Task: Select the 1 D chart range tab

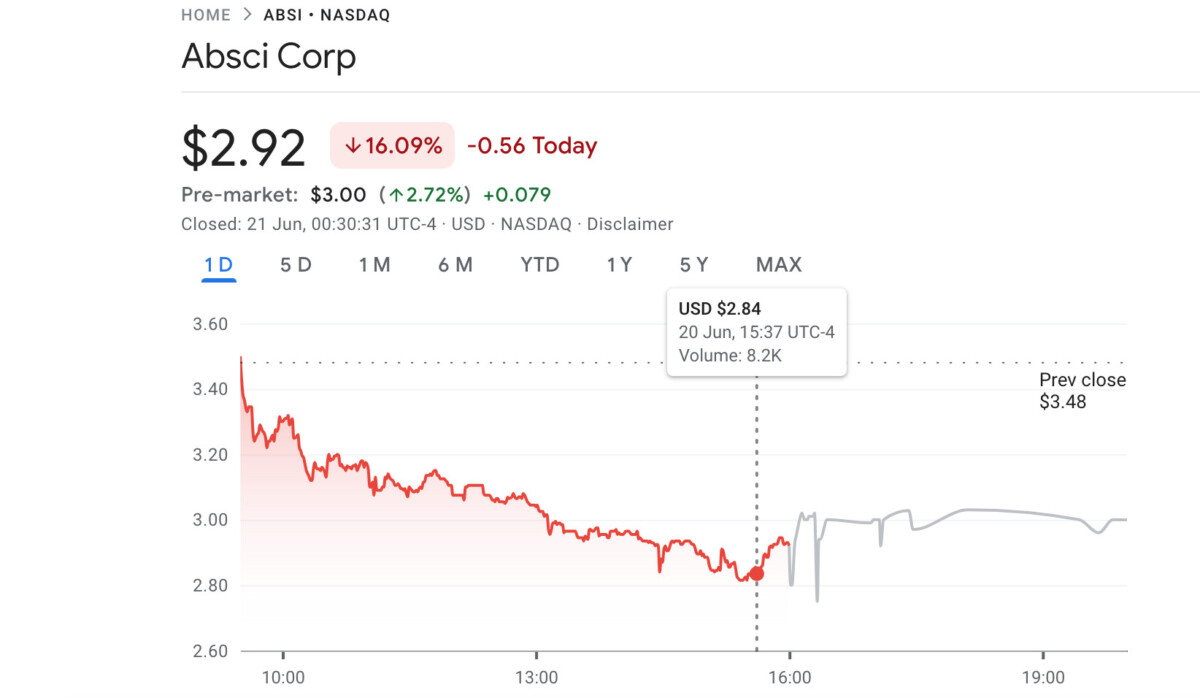Action: click(x=218, y=265)
